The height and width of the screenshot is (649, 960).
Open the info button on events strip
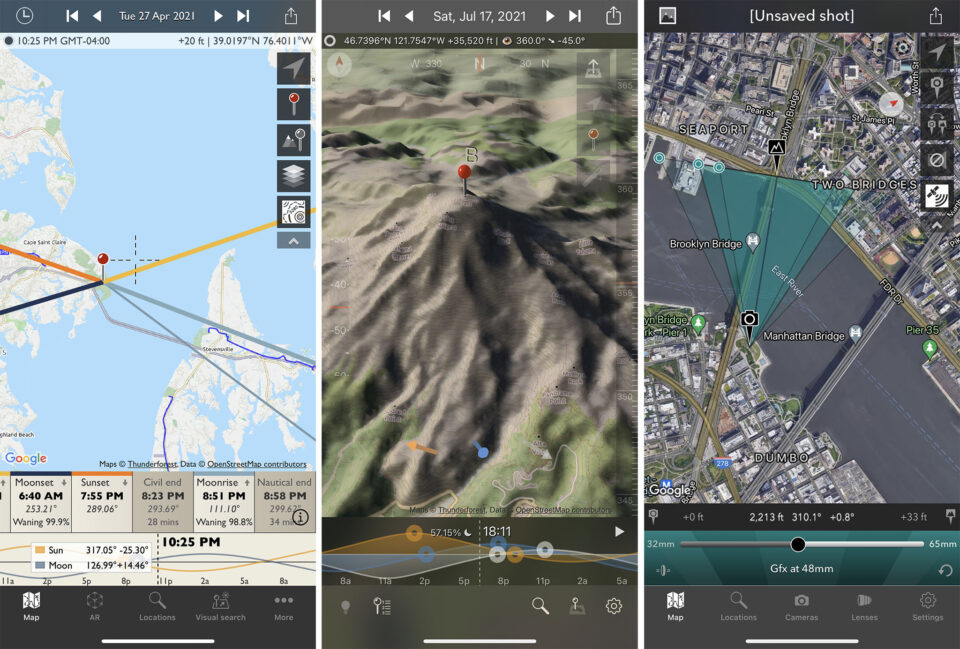click(300, 518)
